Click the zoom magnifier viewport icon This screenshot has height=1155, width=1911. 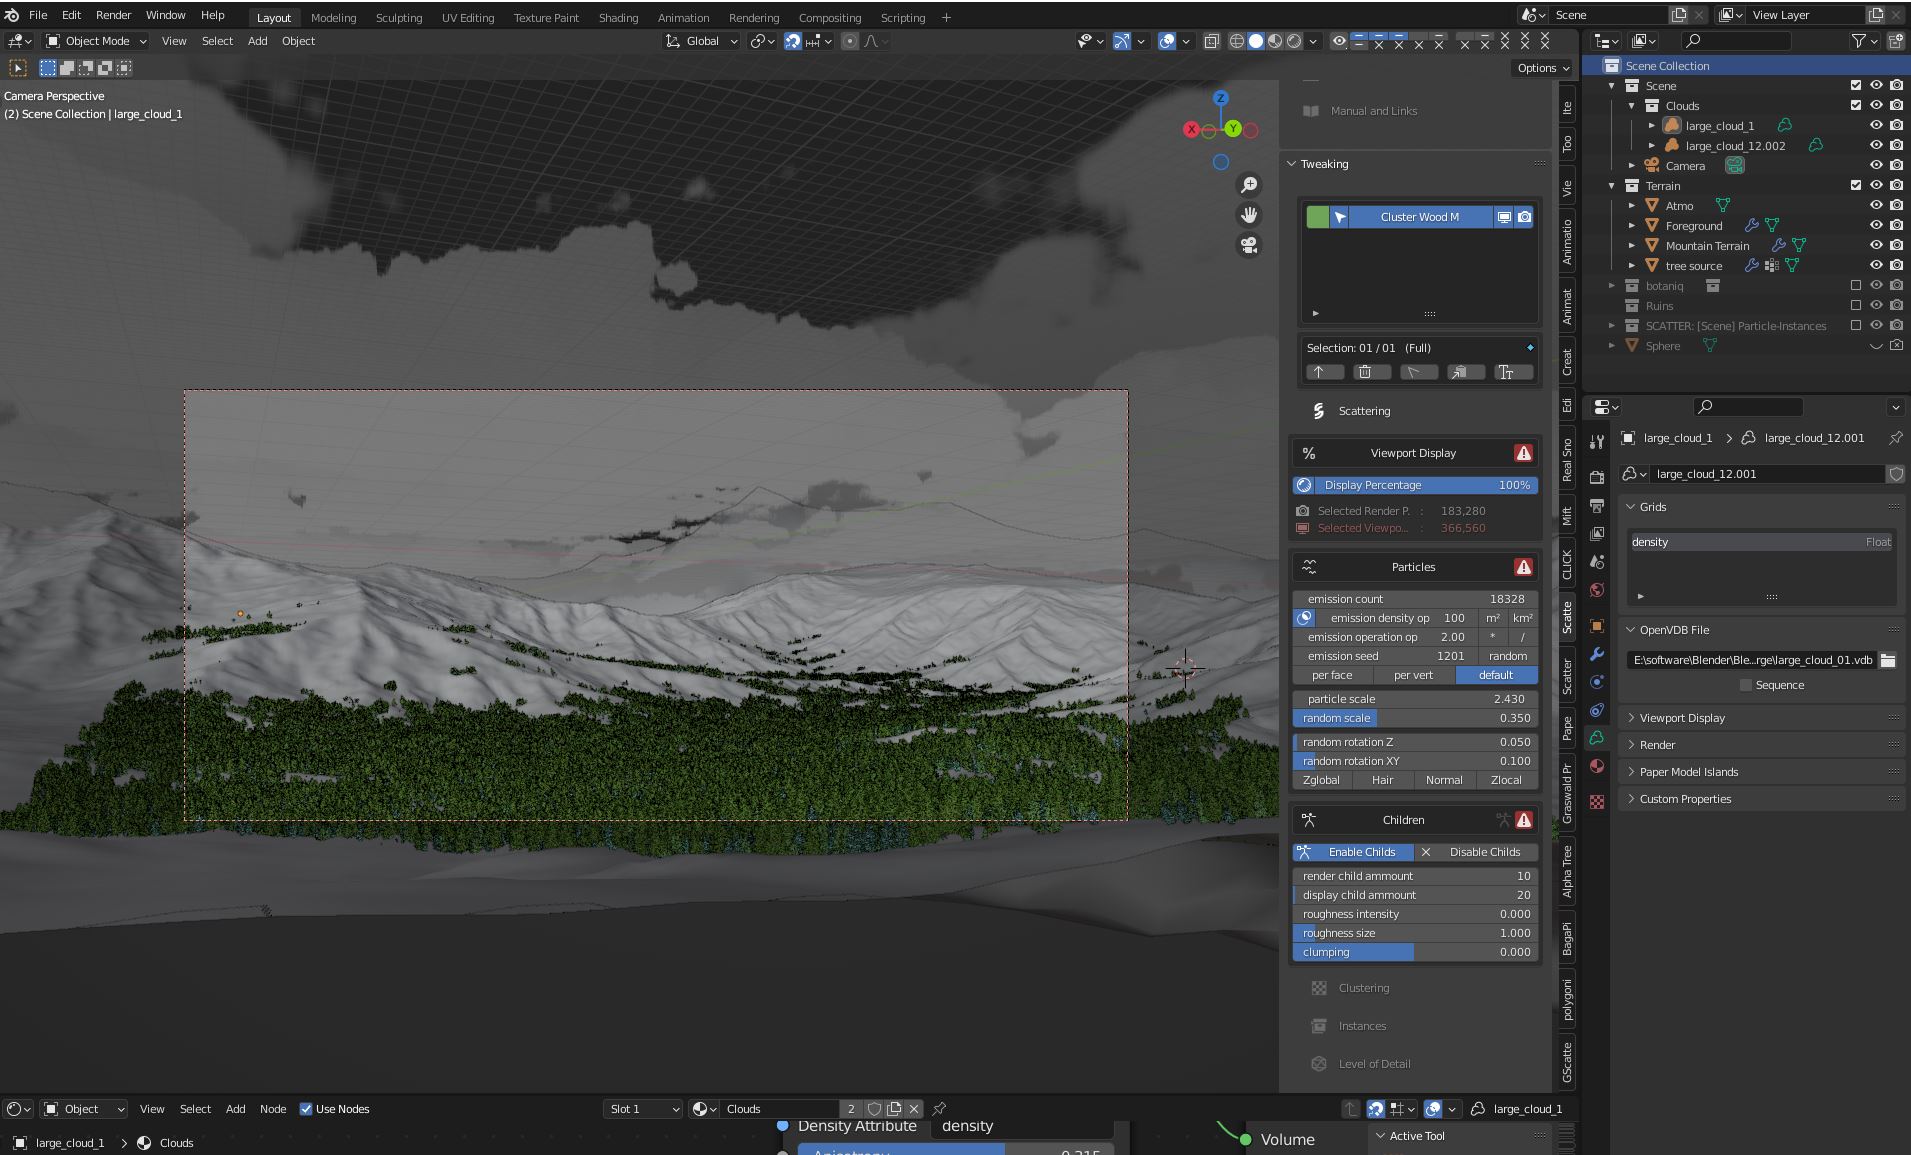[1249, 185]
